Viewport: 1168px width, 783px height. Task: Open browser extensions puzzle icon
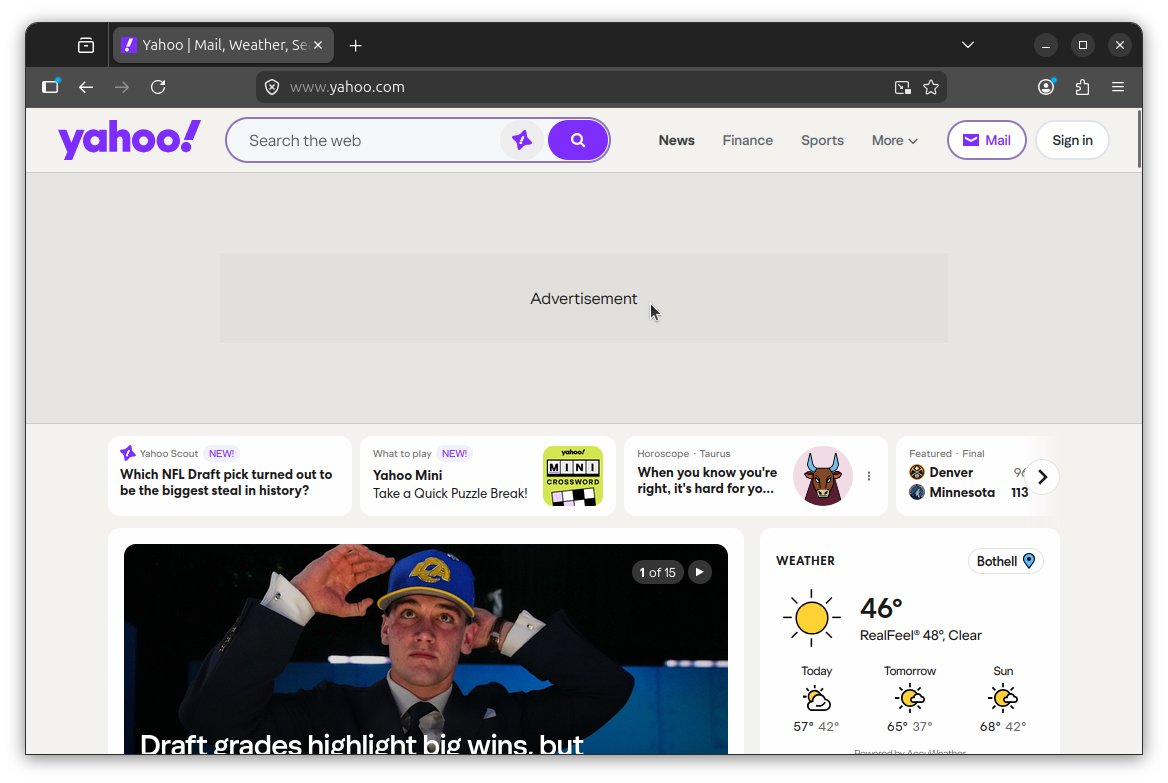1082,87
